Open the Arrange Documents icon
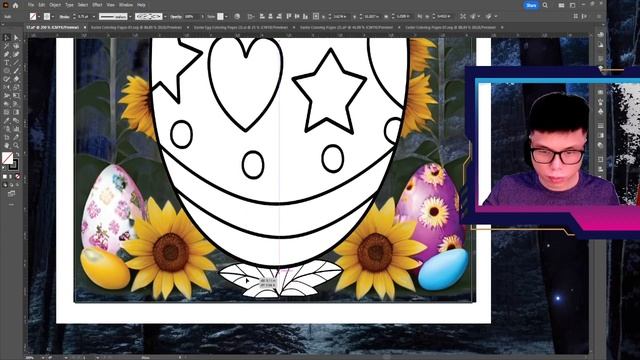640x360 pixels. [561, 5]
